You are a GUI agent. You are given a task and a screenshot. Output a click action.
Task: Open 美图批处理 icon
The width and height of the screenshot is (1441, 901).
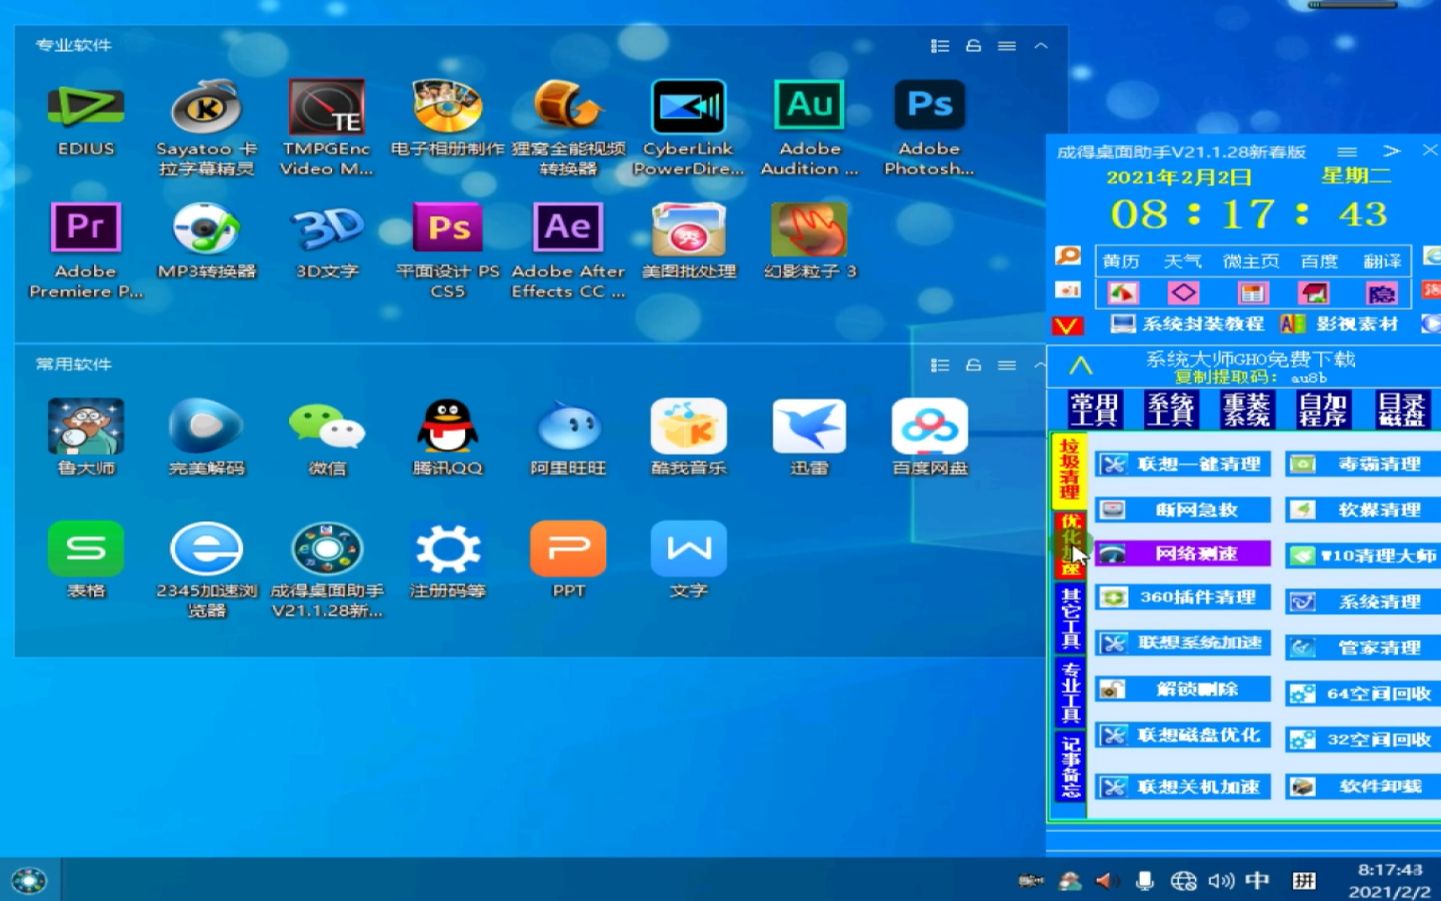pos(688,229)
